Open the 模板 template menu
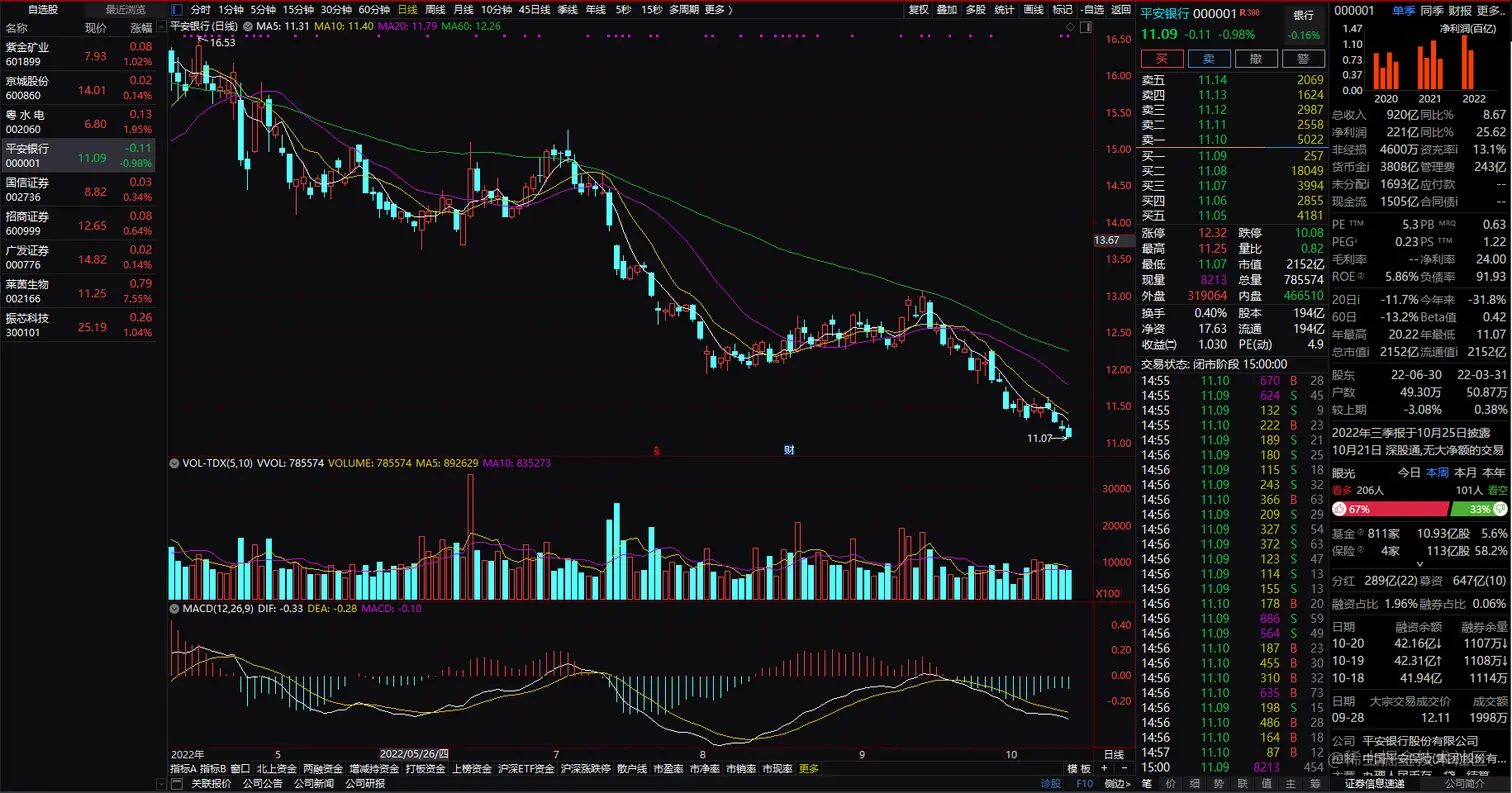 (x=1079, y=769)
